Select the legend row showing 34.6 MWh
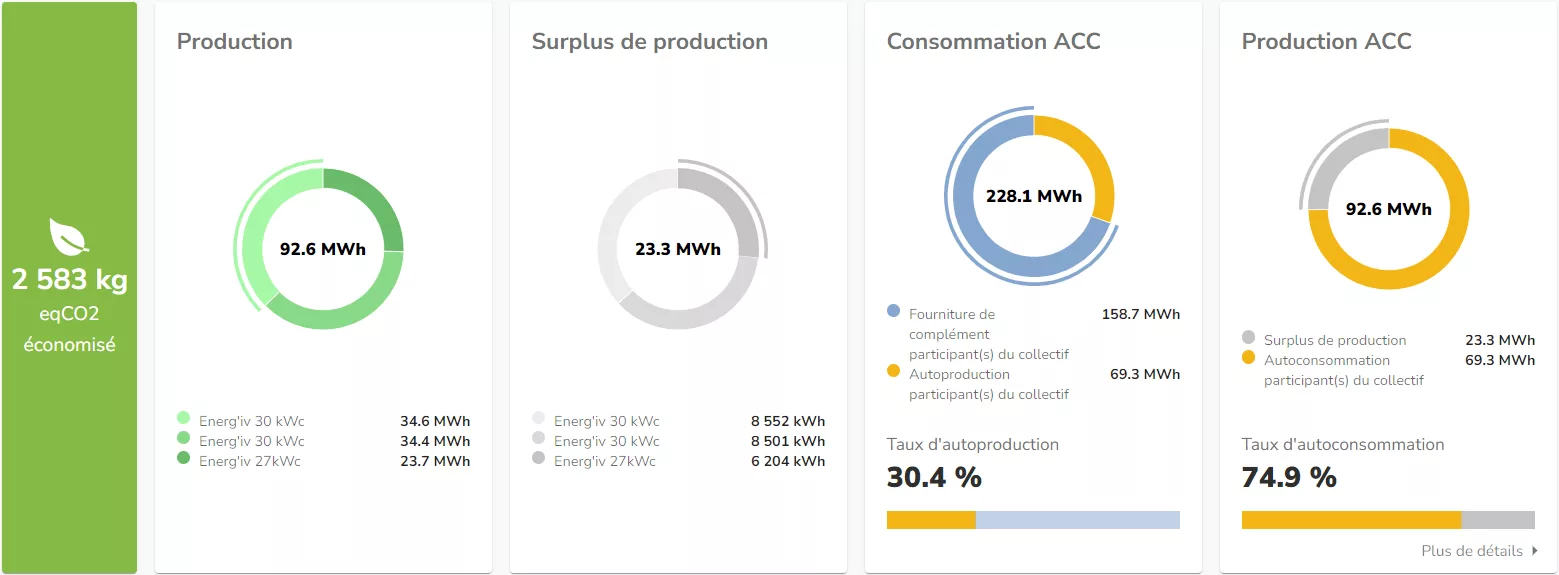The image size is (1559, 575). tap(322, 421)
